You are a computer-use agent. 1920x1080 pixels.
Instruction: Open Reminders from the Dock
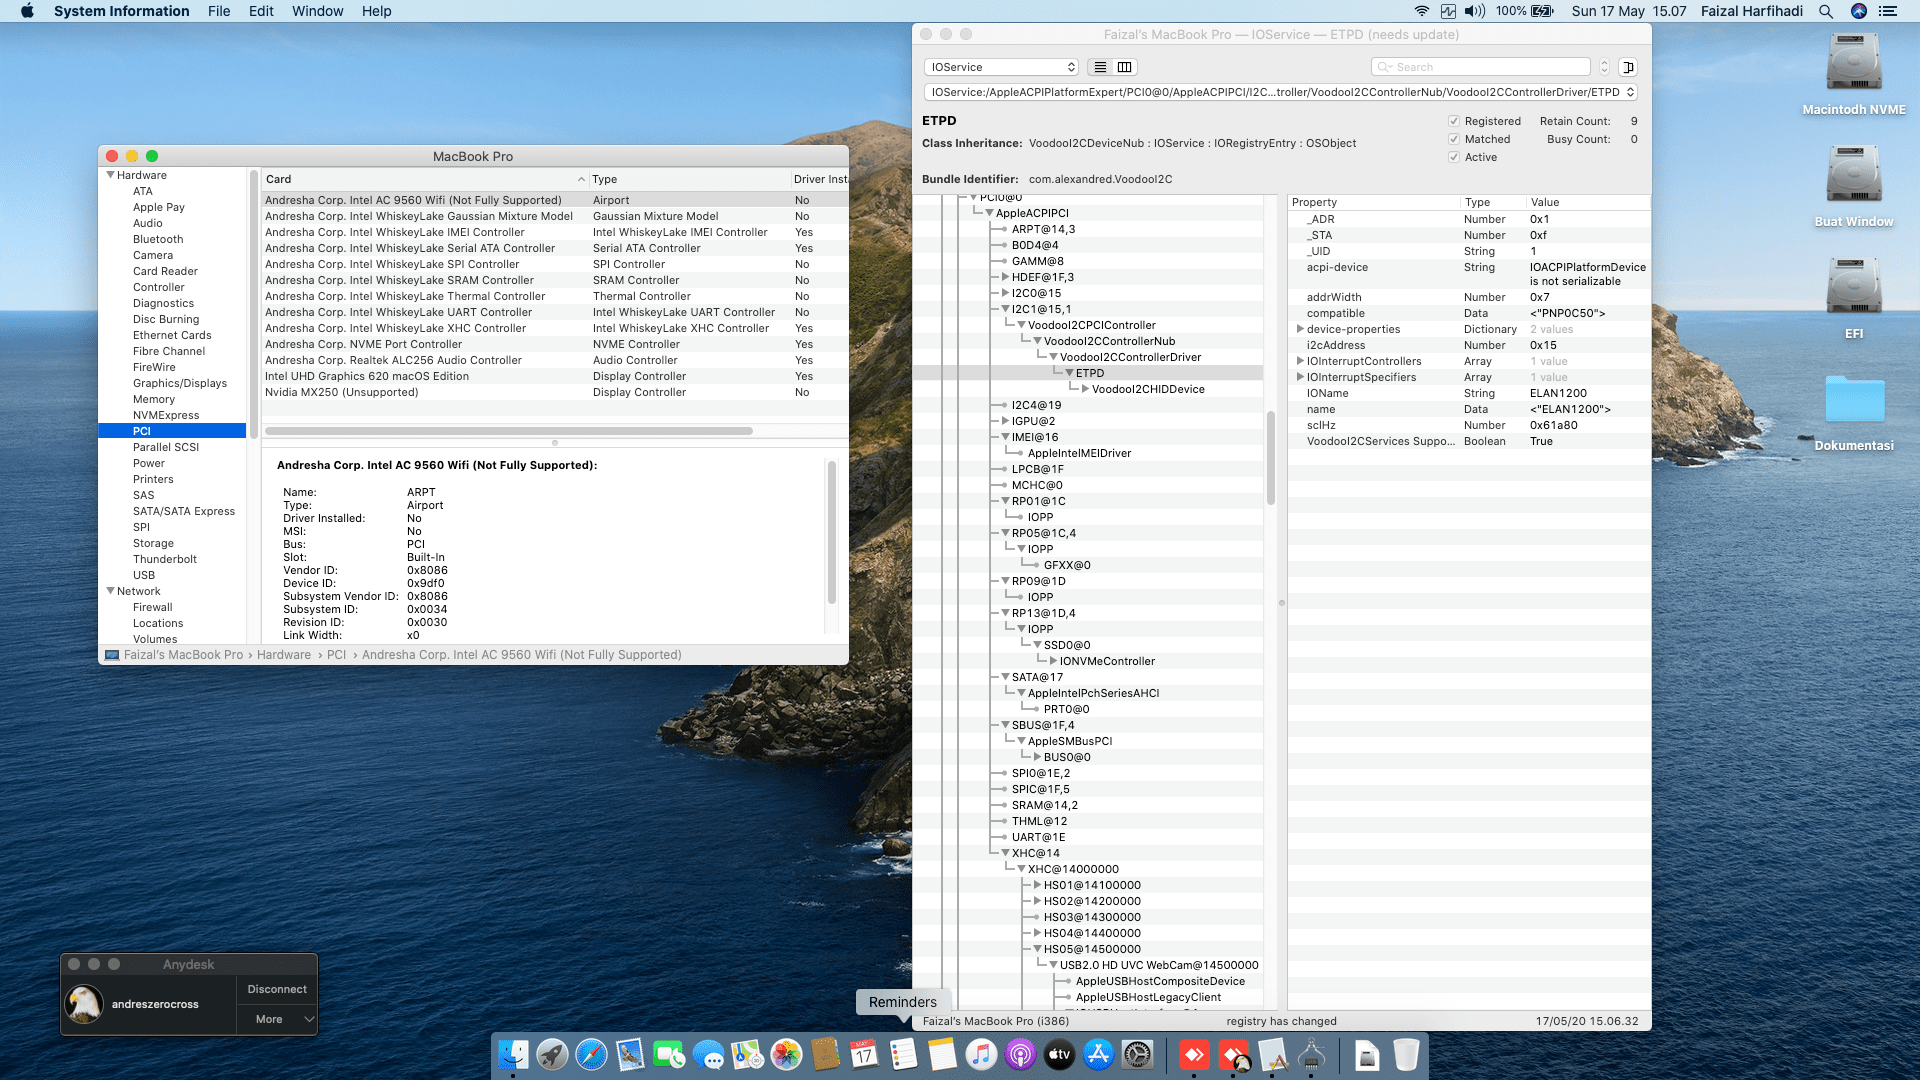click(x=903, y=1054)
